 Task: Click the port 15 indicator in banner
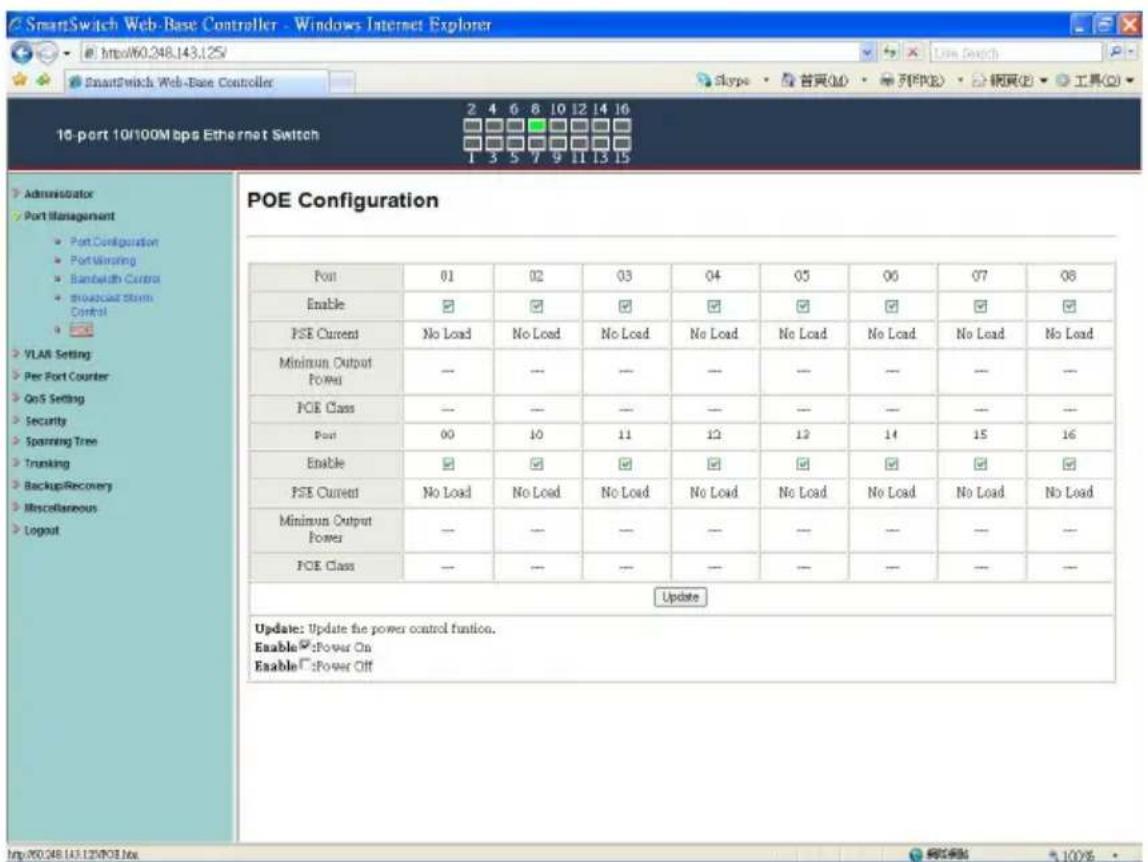coord(622,143)
